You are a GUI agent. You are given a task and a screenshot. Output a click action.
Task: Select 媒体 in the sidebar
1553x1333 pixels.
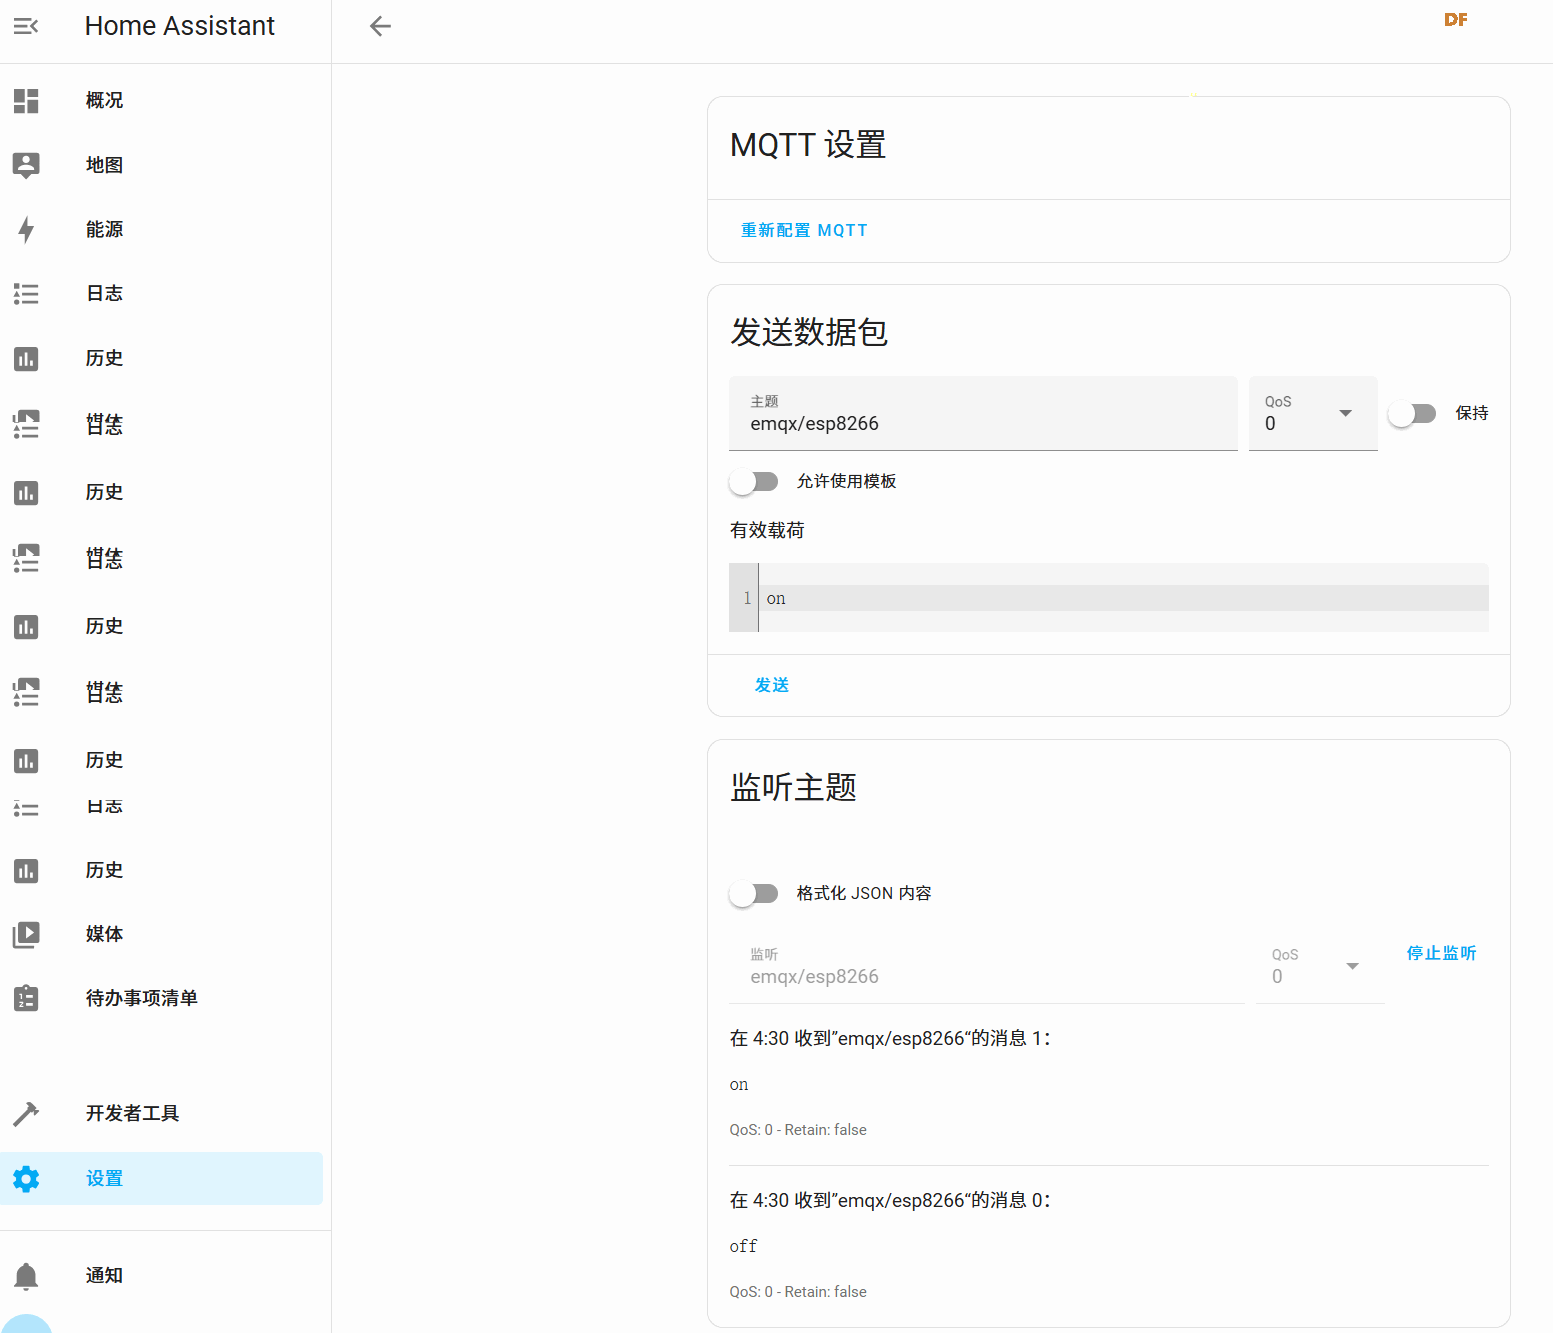pyautogui.click(x=104, y=934)
